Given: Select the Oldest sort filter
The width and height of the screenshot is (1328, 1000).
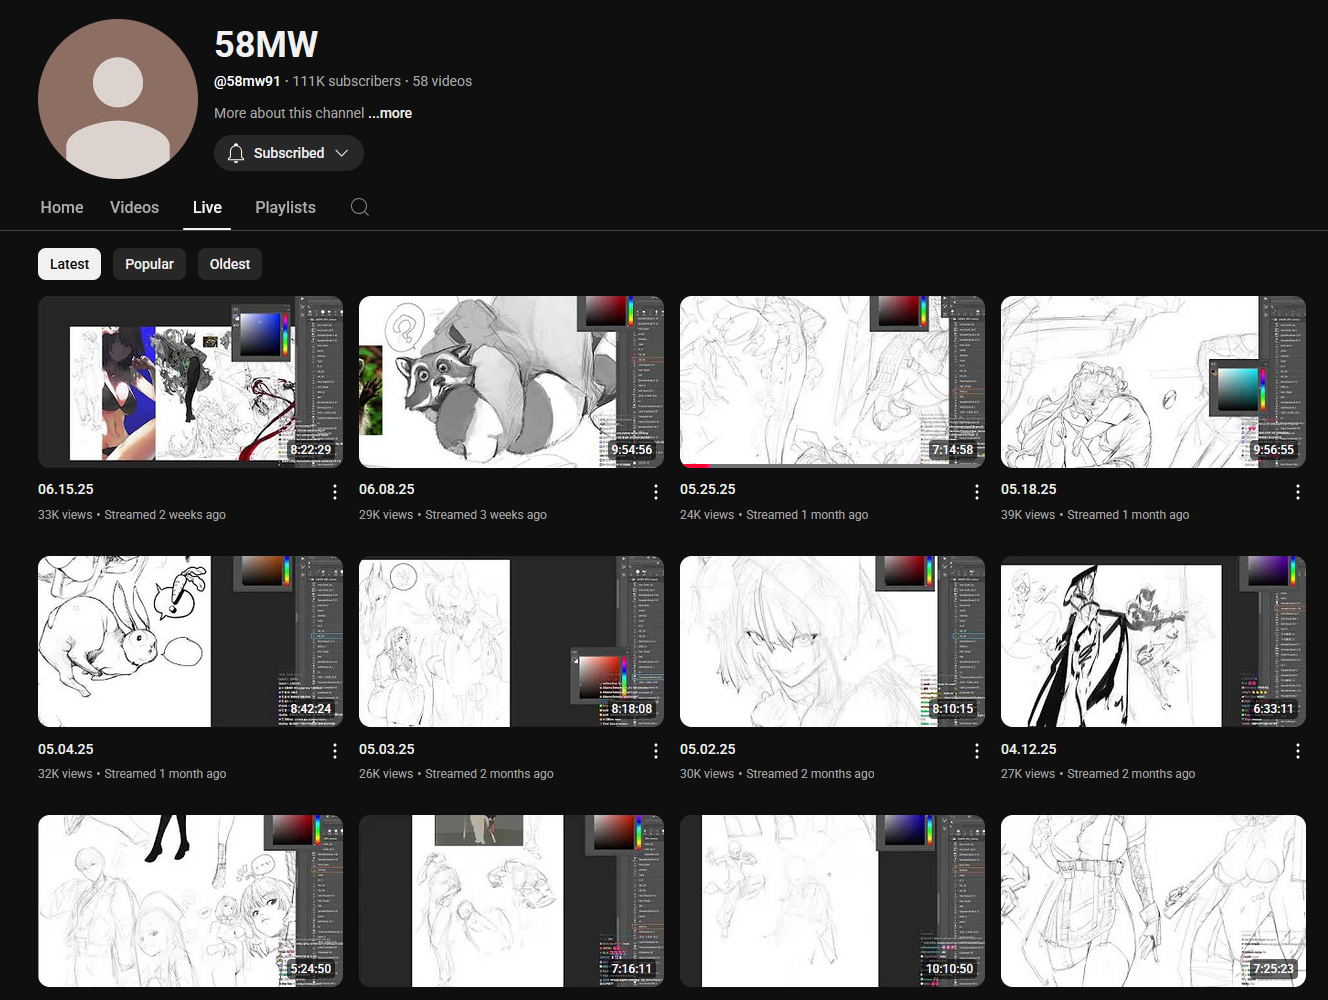Looking at the screenshot, I should [230, 264].
